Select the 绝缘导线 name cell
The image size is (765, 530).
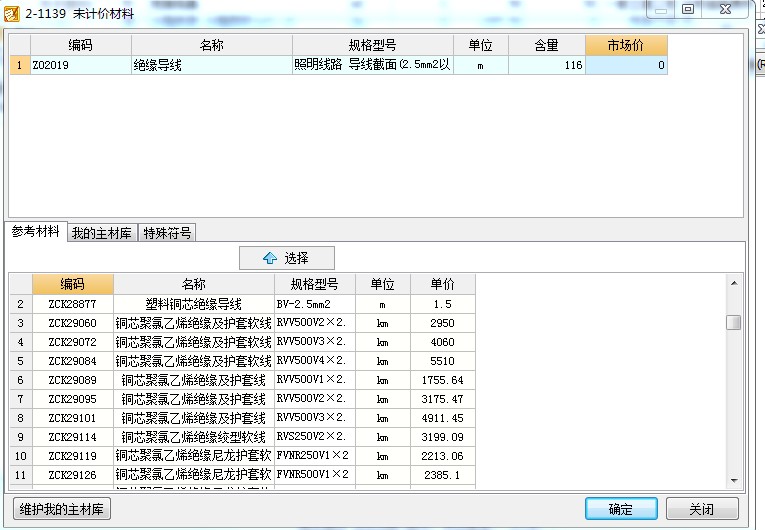coord(212,65)
